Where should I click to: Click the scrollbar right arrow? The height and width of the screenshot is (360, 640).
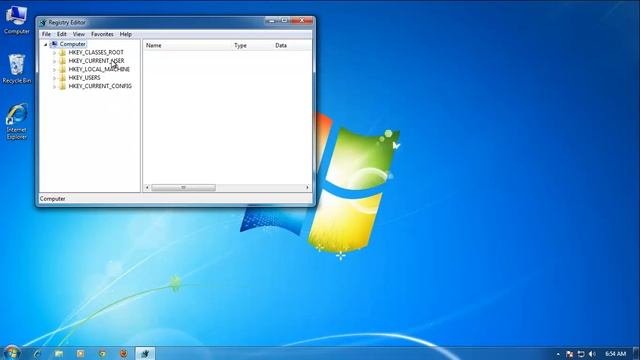[307, 187]
